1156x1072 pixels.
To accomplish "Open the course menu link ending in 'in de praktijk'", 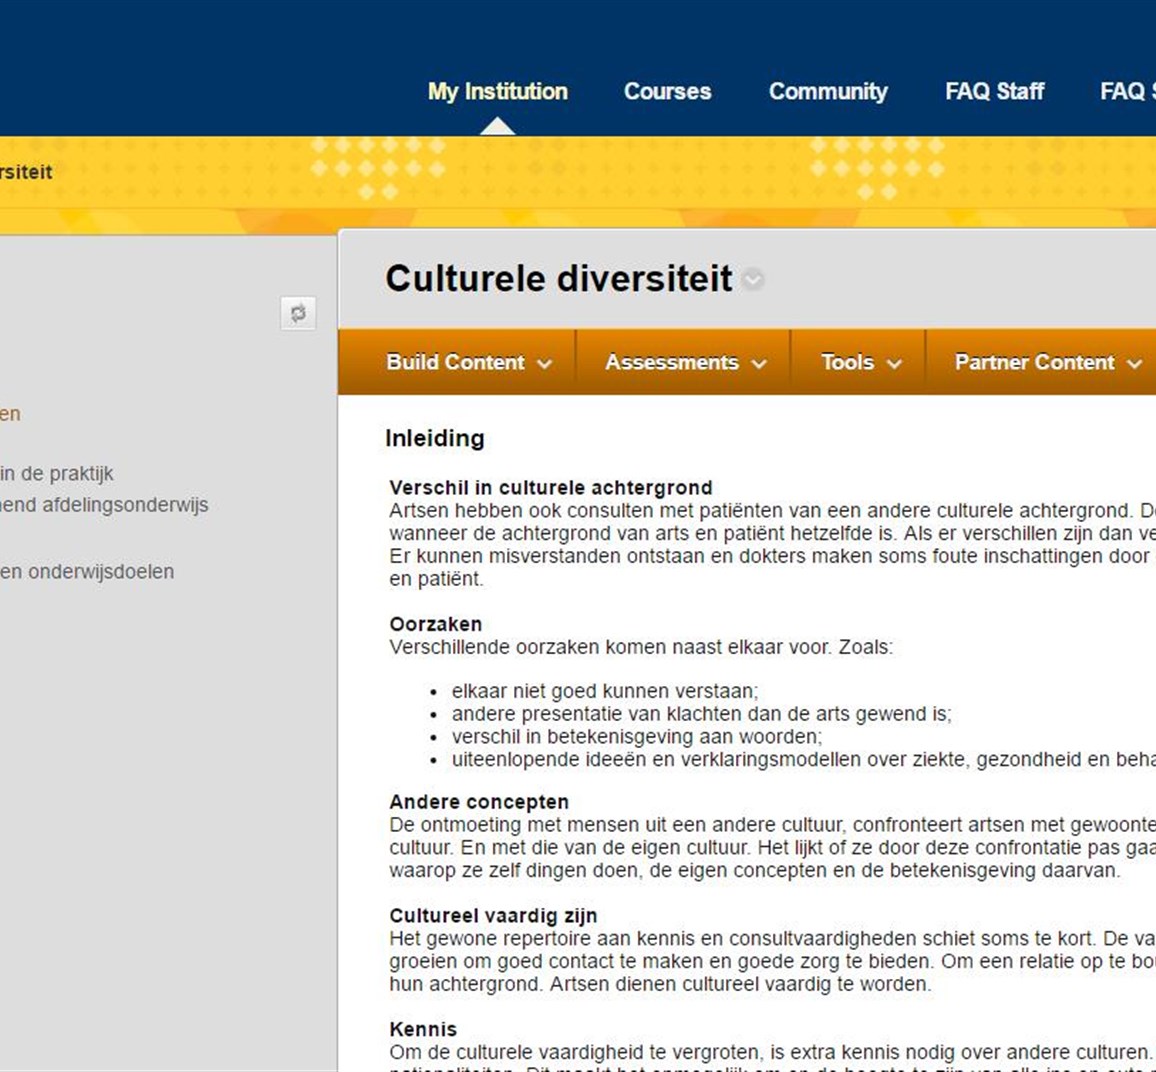I will (57, 473).
